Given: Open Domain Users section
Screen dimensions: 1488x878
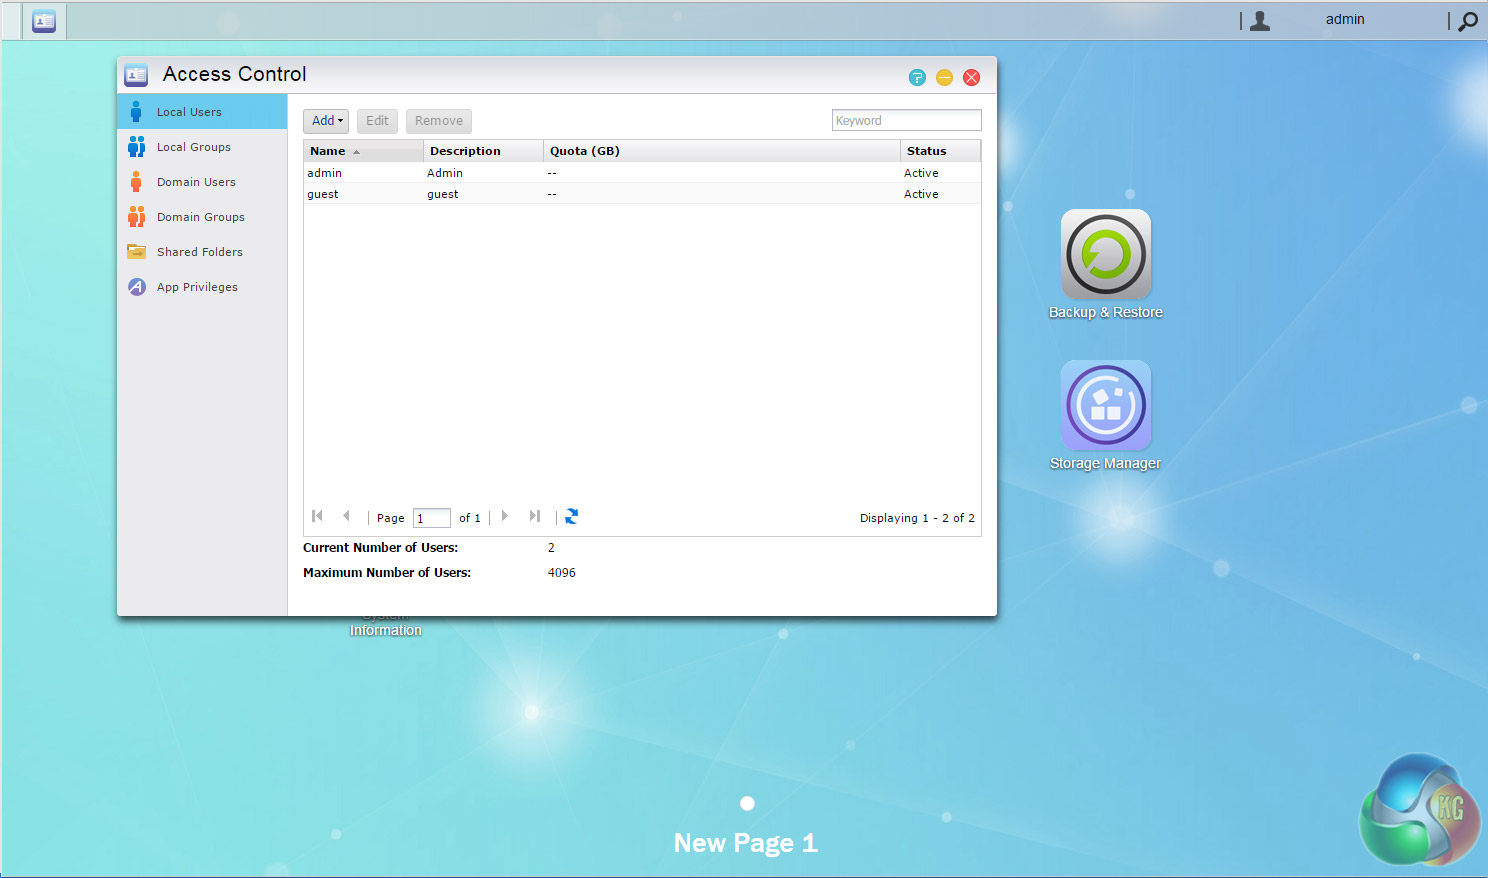Looking at the screenshot, I should point(202,182).
